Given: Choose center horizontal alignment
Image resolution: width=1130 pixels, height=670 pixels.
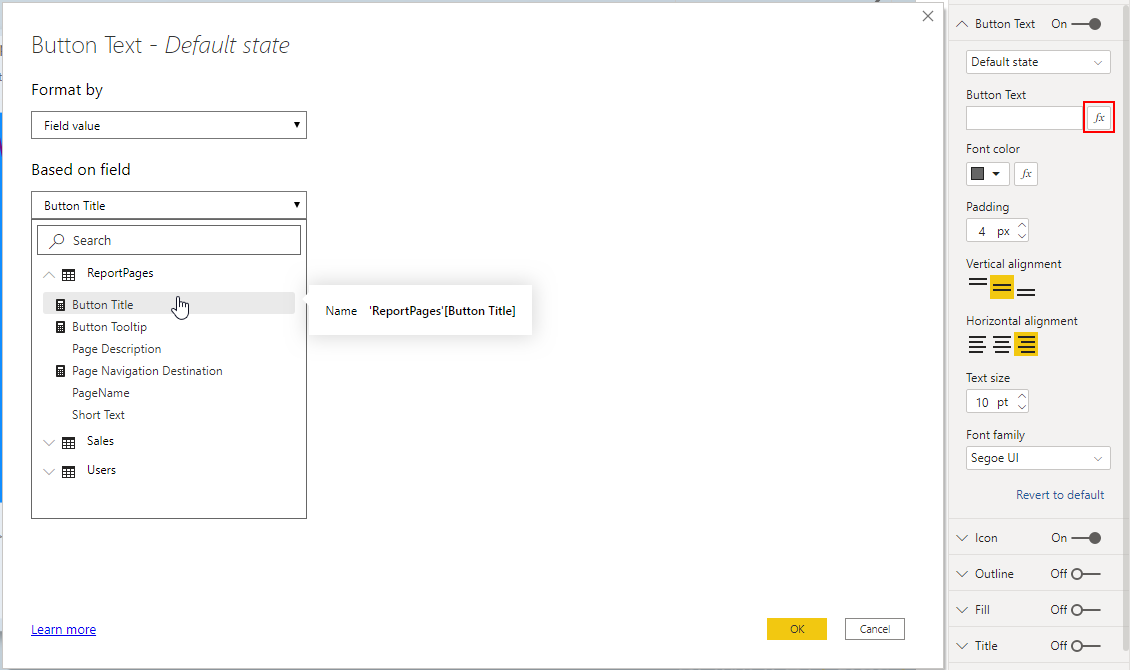Looking at the screenshot, I should point(1001,343).
